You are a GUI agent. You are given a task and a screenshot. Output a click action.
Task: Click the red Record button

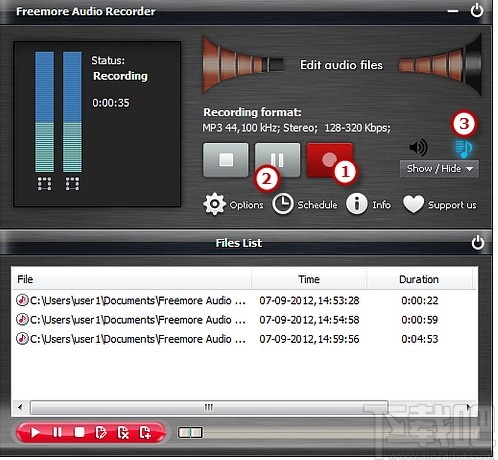329,160
